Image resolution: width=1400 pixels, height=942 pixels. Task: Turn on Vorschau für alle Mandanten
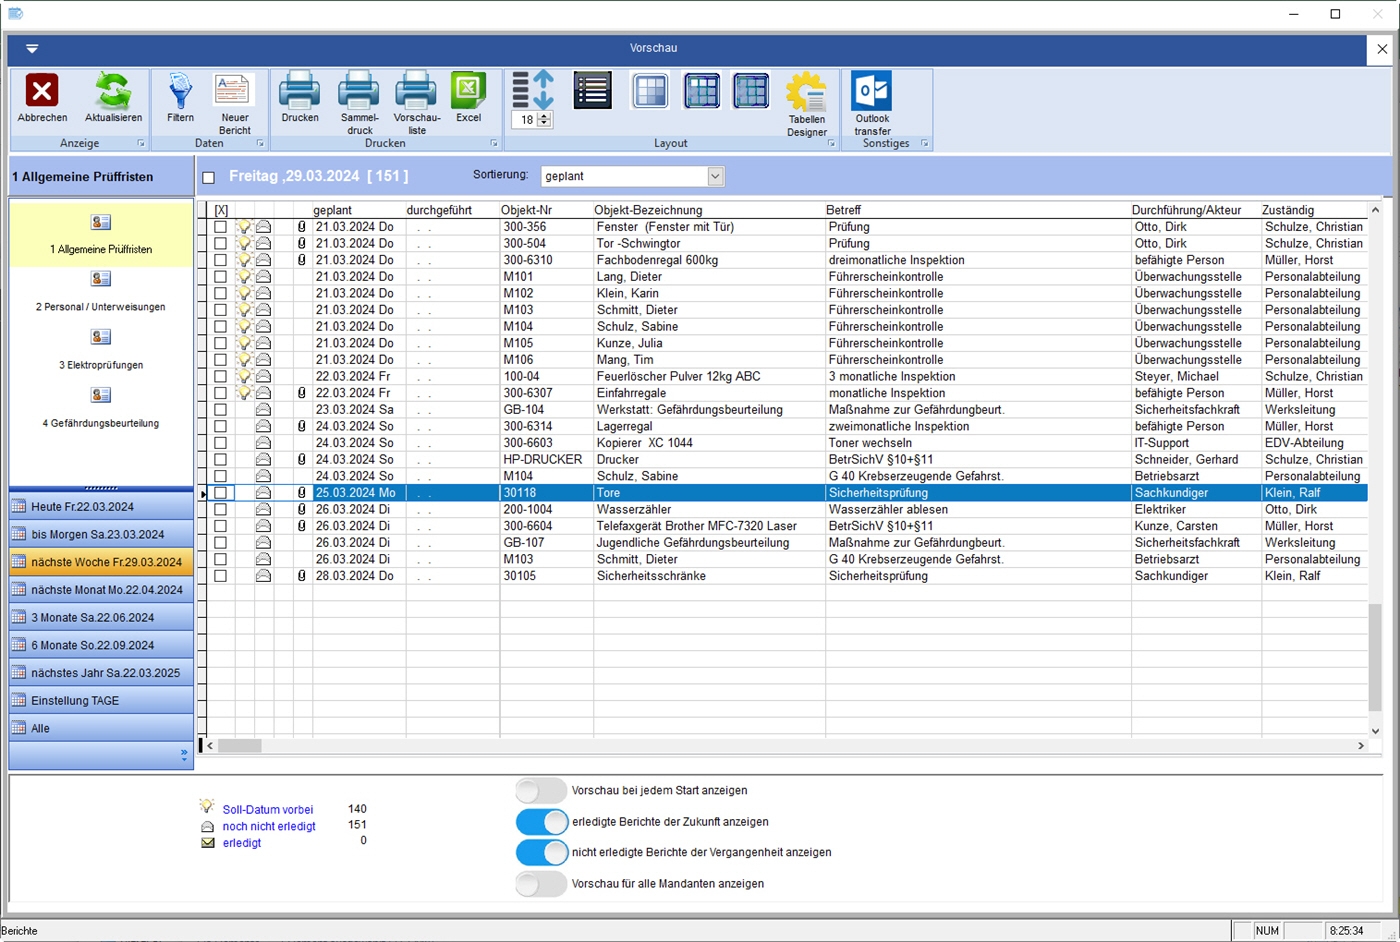coord(541,884)
